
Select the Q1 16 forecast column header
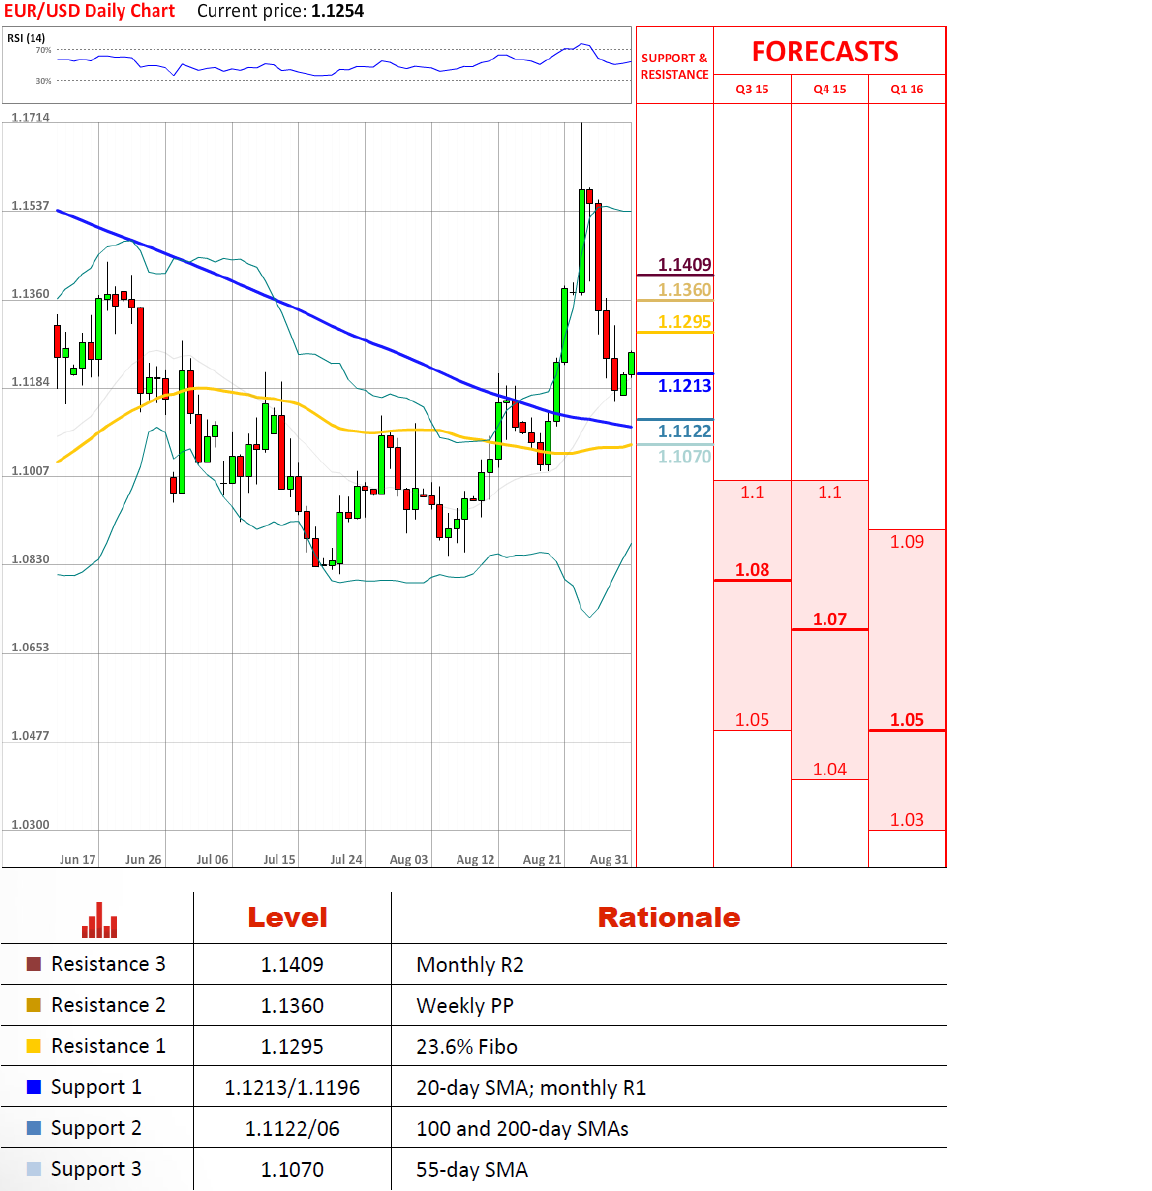click(x=907, y=89)
